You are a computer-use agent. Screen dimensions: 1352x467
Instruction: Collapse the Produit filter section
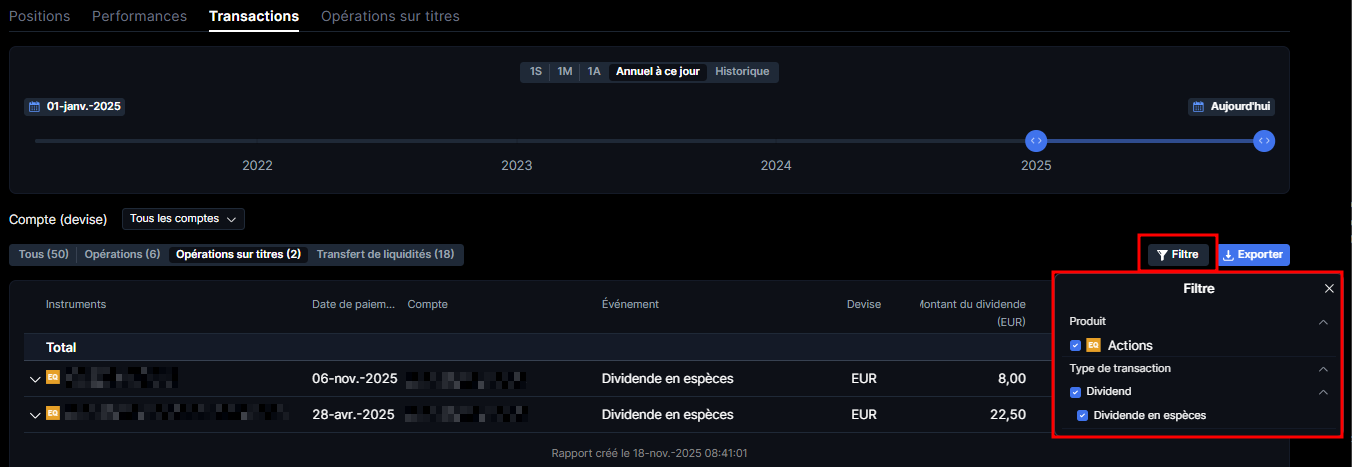coord(1323,322)
